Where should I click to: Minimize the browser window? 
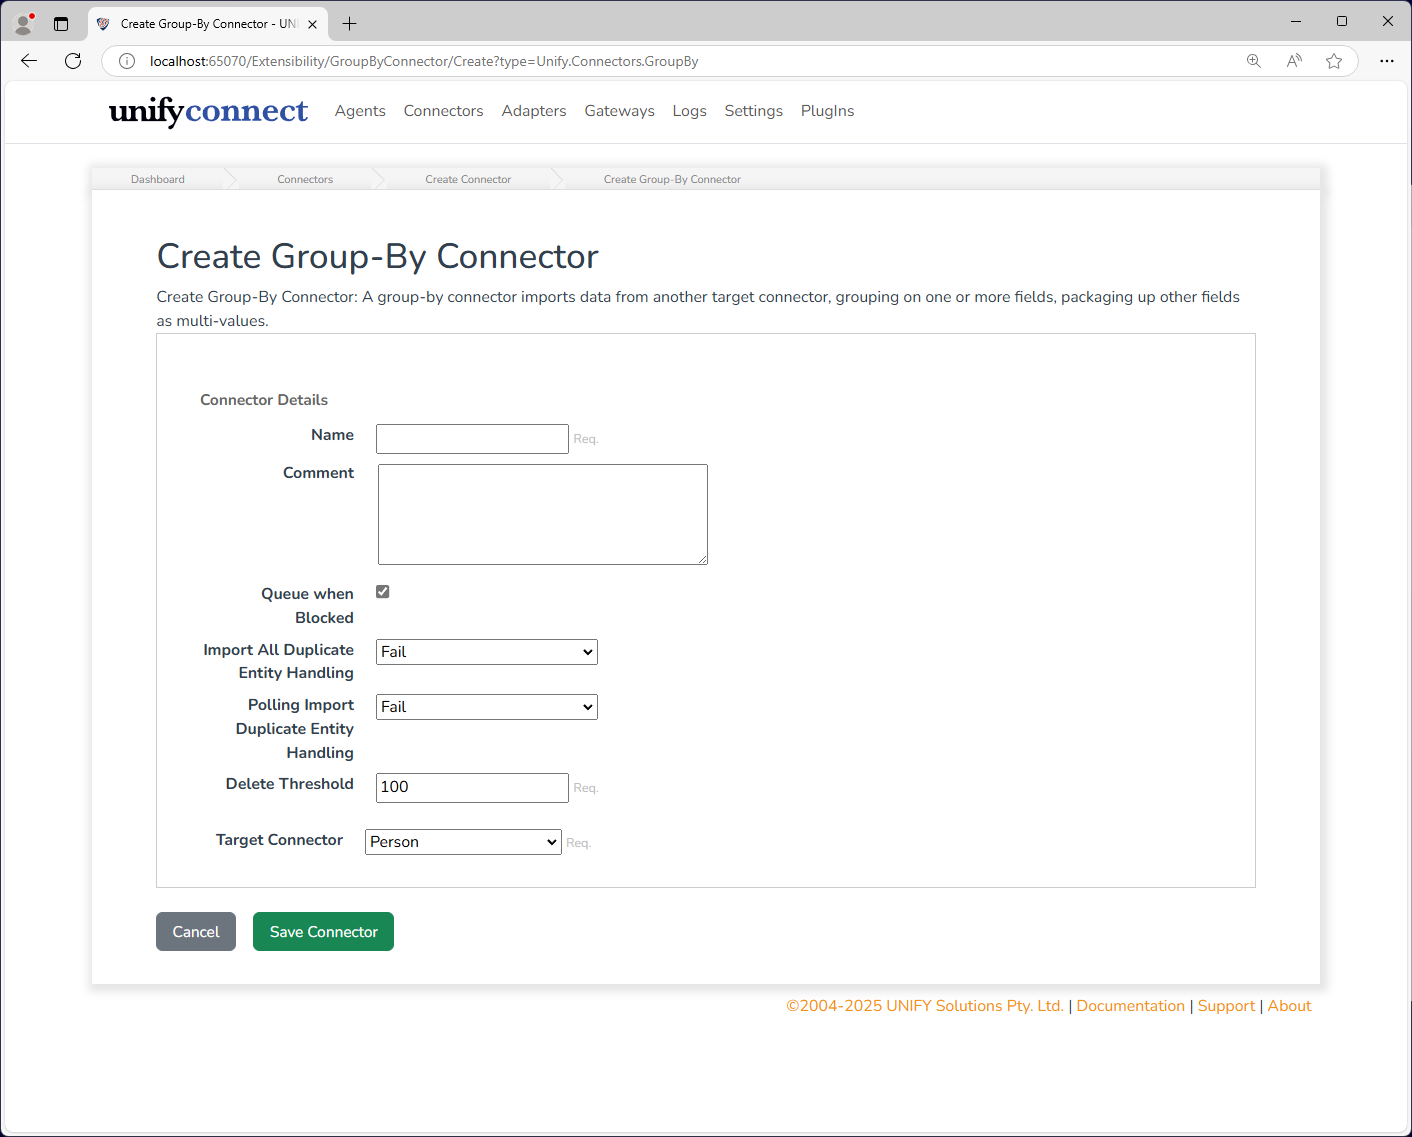click(x=1296, y=21)
